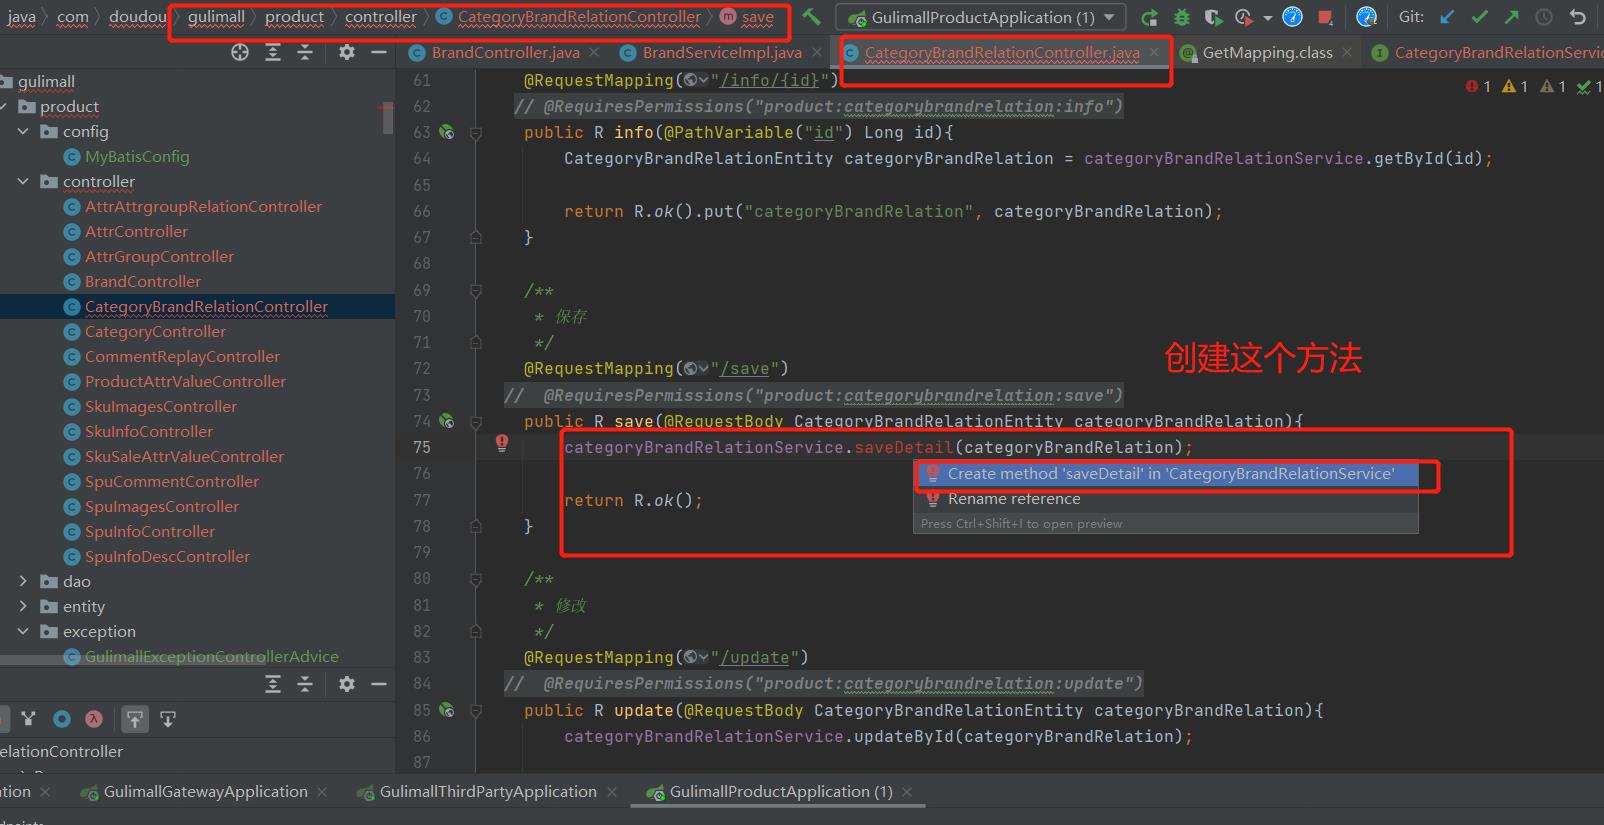This screenshot has height=825, width=1604.
Task: Select the GulimallGatewayApplication run tab
Action: [205, 792]
